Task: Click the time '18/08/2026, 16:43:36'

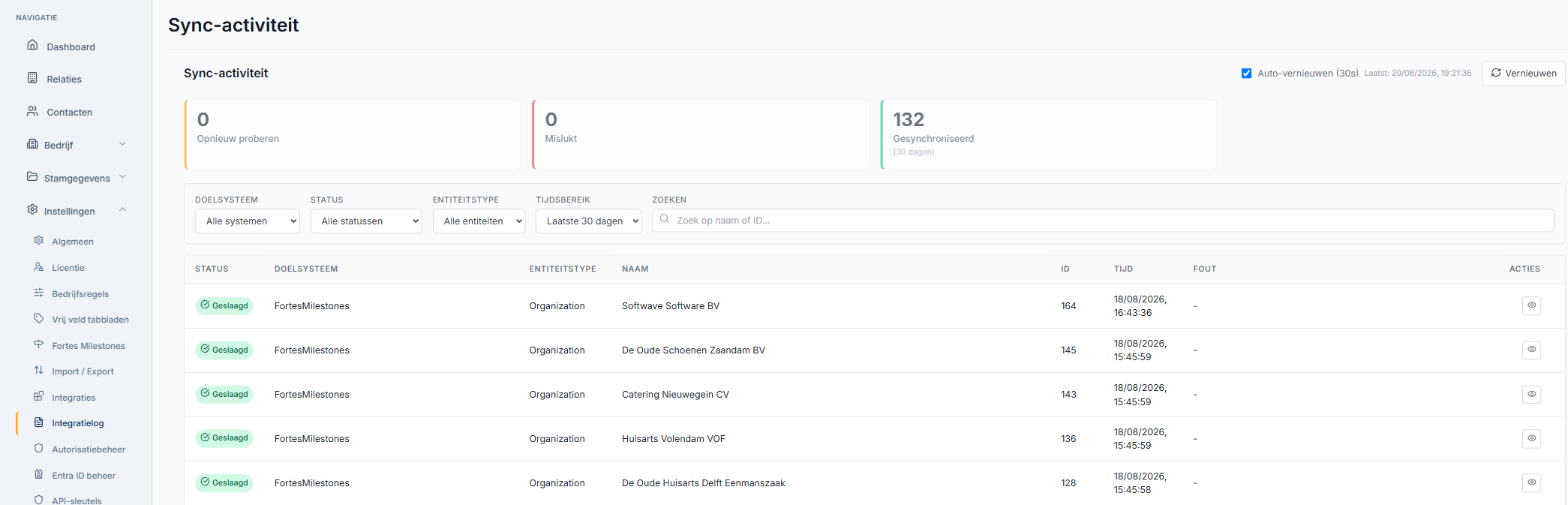Action: pos(1139,305)
